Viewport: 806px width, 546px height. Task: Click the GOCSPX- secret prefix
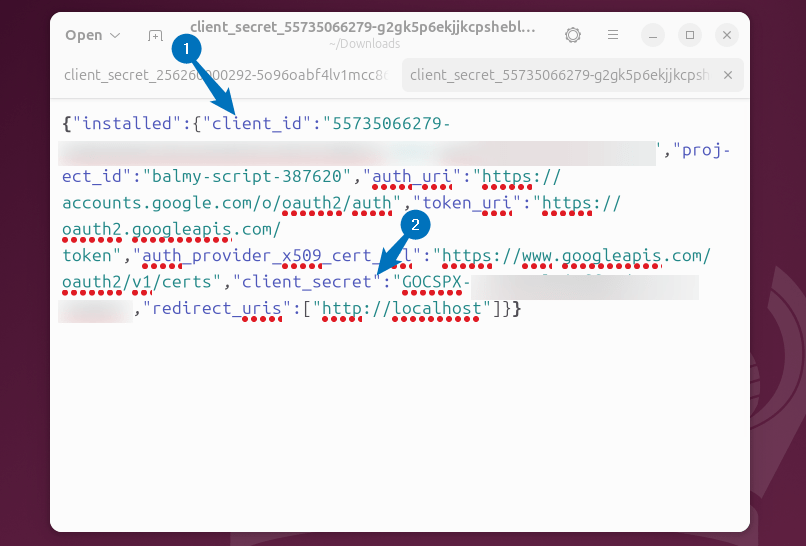[x=436, y=282]
